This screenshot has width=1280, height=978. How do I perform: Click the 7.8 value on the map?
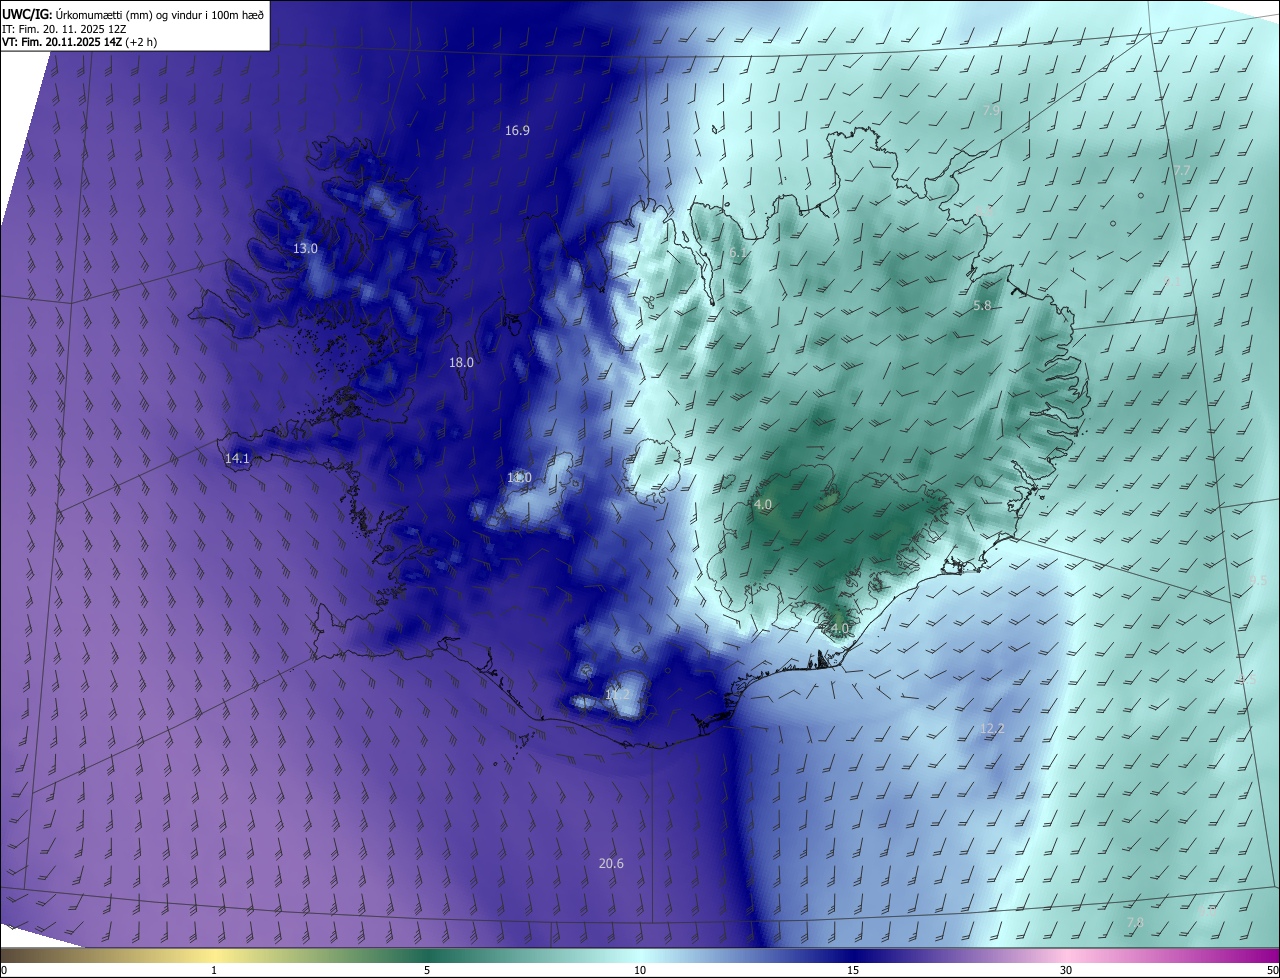tap(1135, 922)
